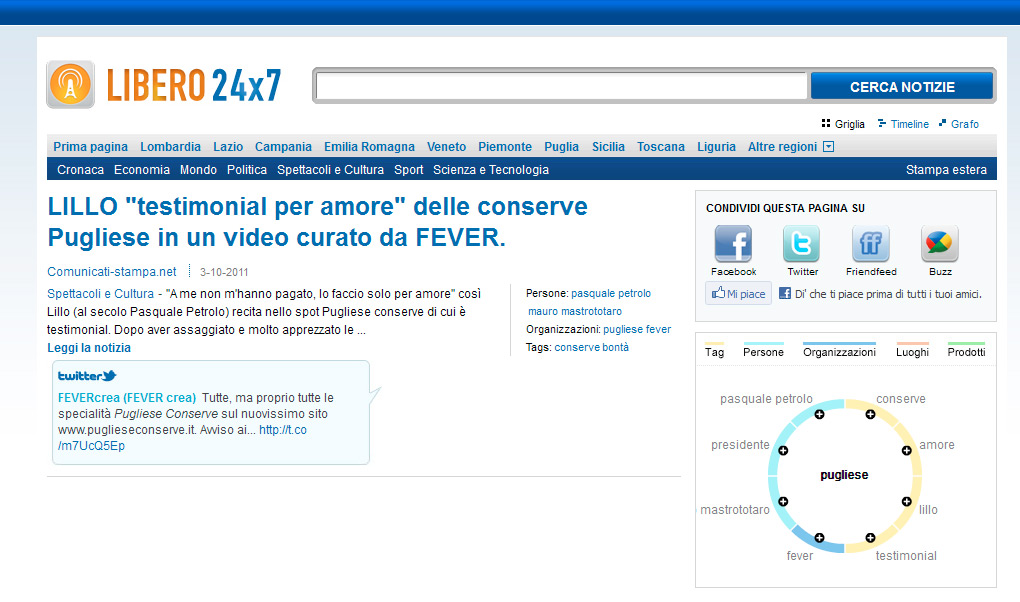The image size is (1020, 602).
Task: Open the Cronaca category
Action: (80, 169)
